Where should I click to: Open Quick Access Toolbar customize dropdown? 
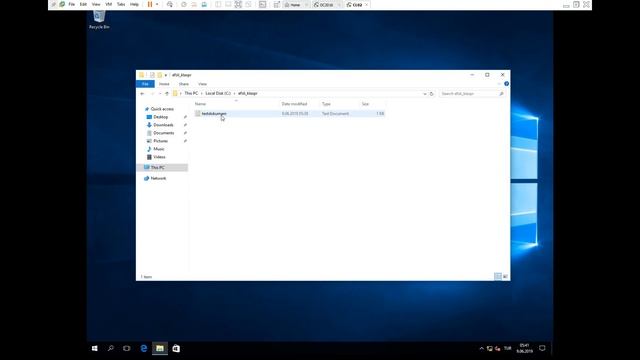coord(166,75)
